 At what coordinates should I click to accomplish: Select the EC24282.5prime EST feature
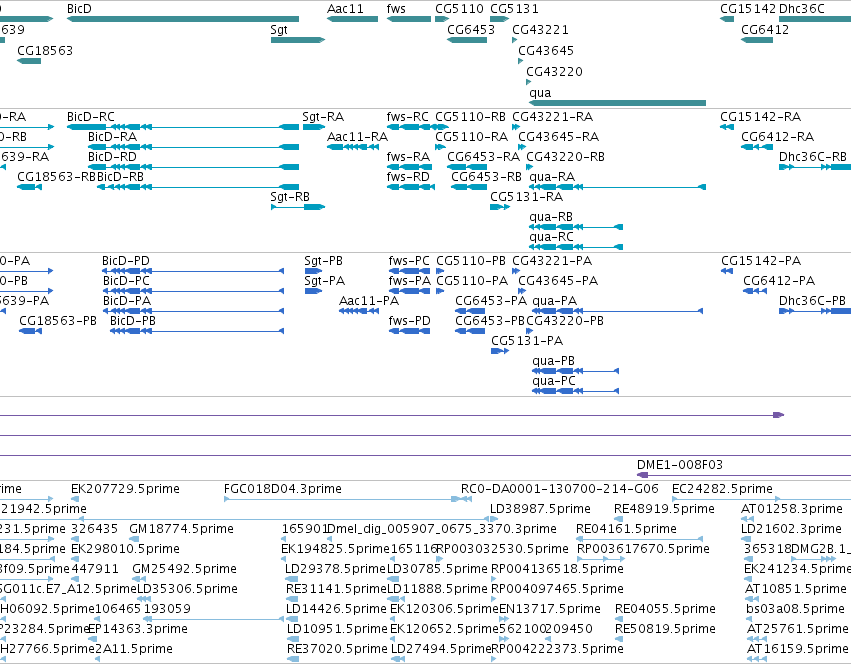pos(761,498)
